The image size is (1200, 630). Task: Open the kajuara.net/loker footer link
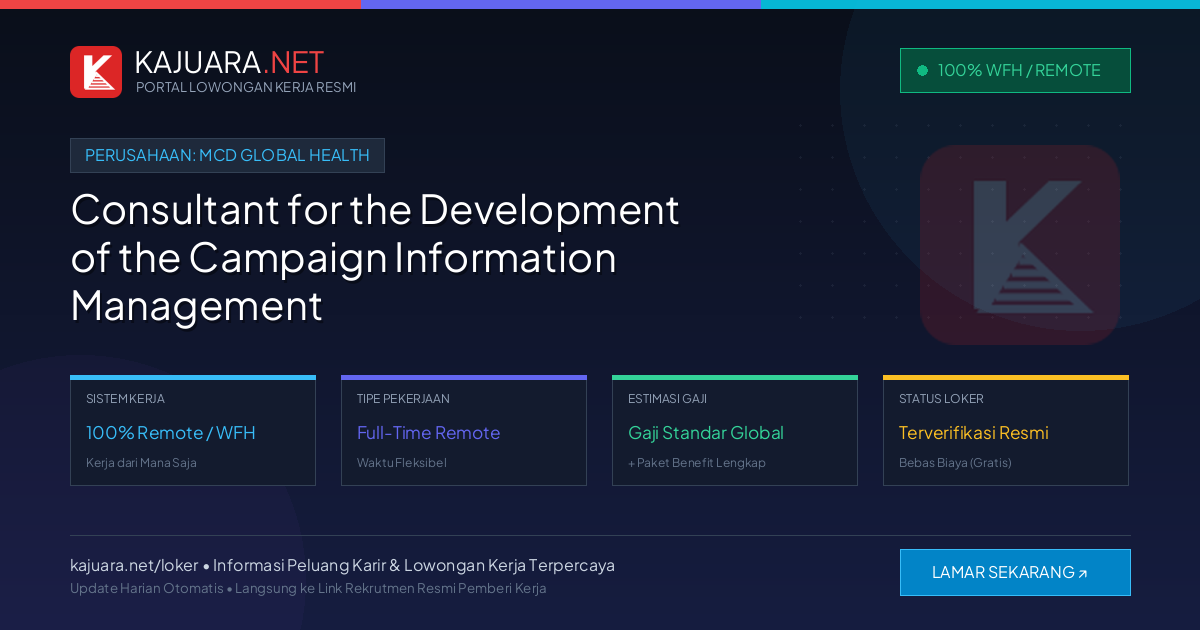[134, 565]
